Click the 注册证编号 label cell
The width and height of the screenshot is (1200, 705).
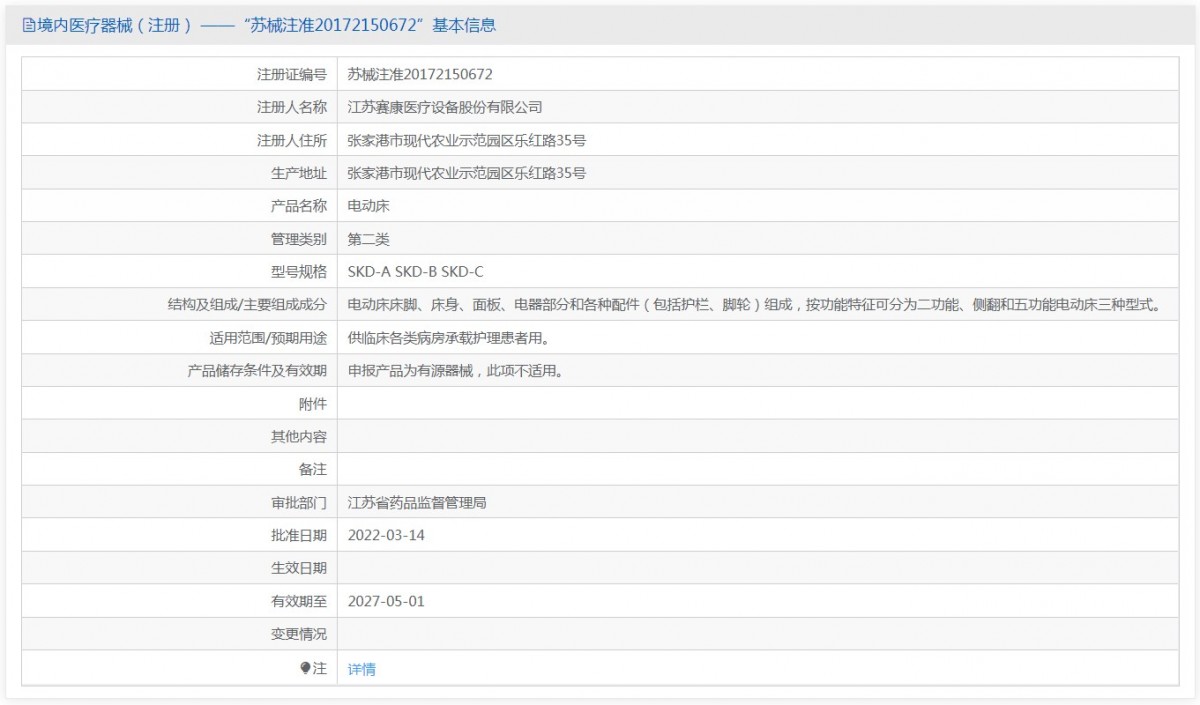[292, 74]
